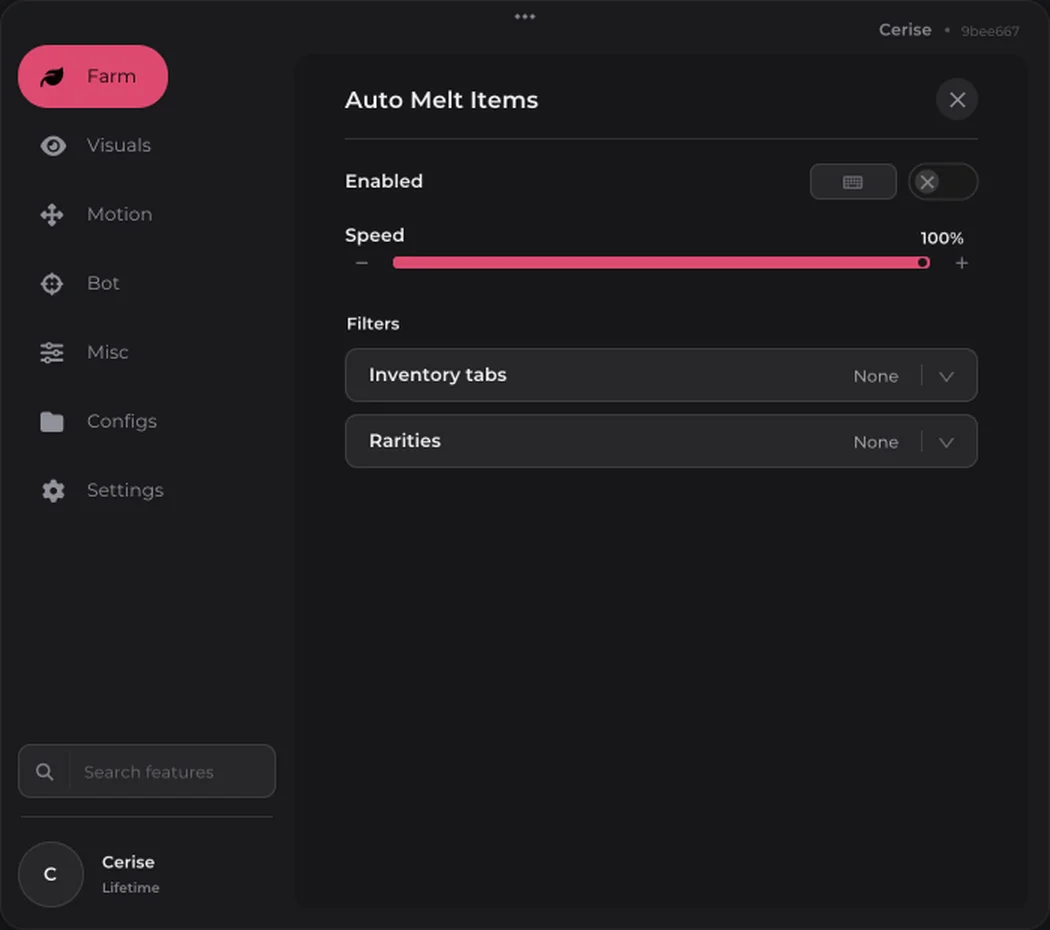The width and height of the screenshot is (1050, 930).
Task: Click the Speed slider track
Action: pyautogui.click(x=661, y=262)
